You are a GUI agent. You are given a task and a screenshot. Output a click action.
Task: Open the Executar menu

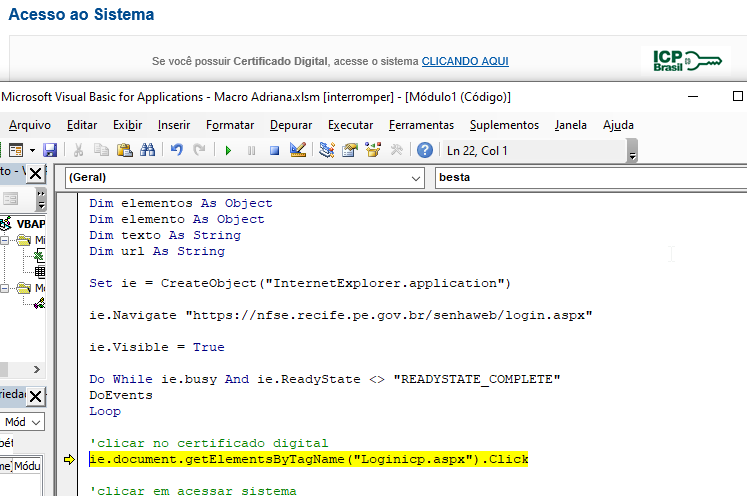click(x=351, y=125)
